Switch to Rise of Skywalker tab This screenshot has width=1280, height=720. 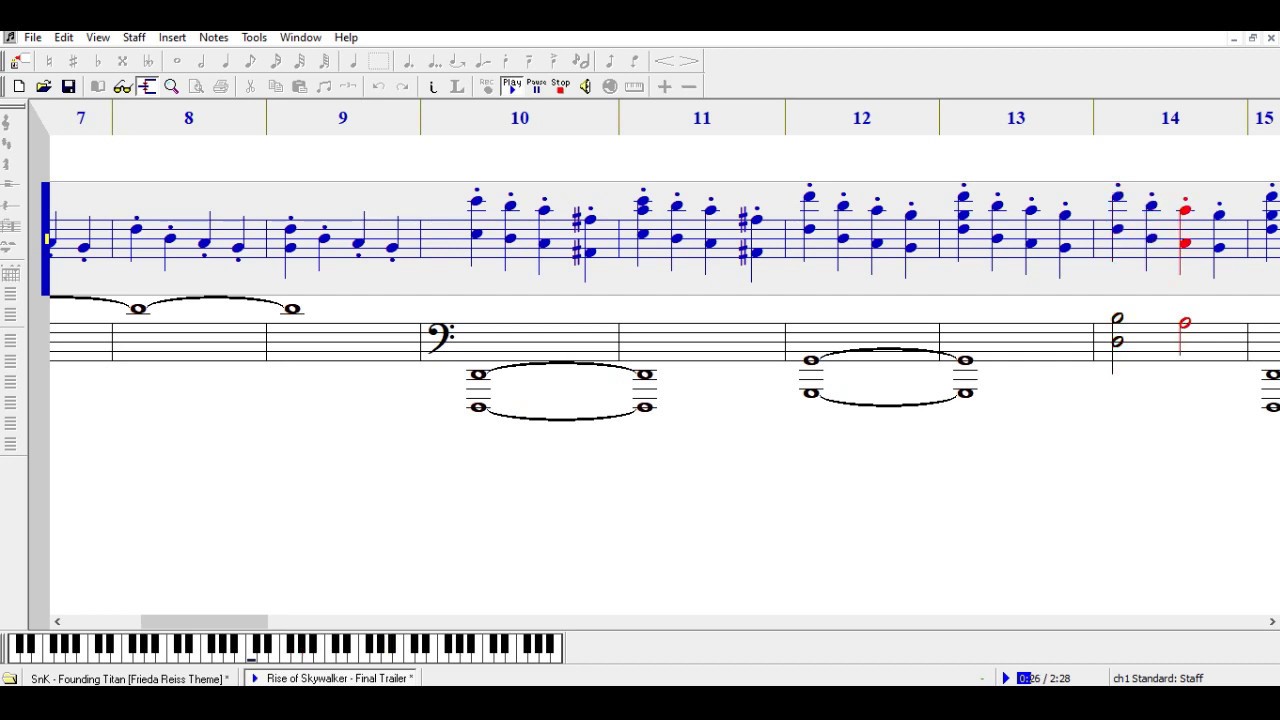(x=332, y=678)
